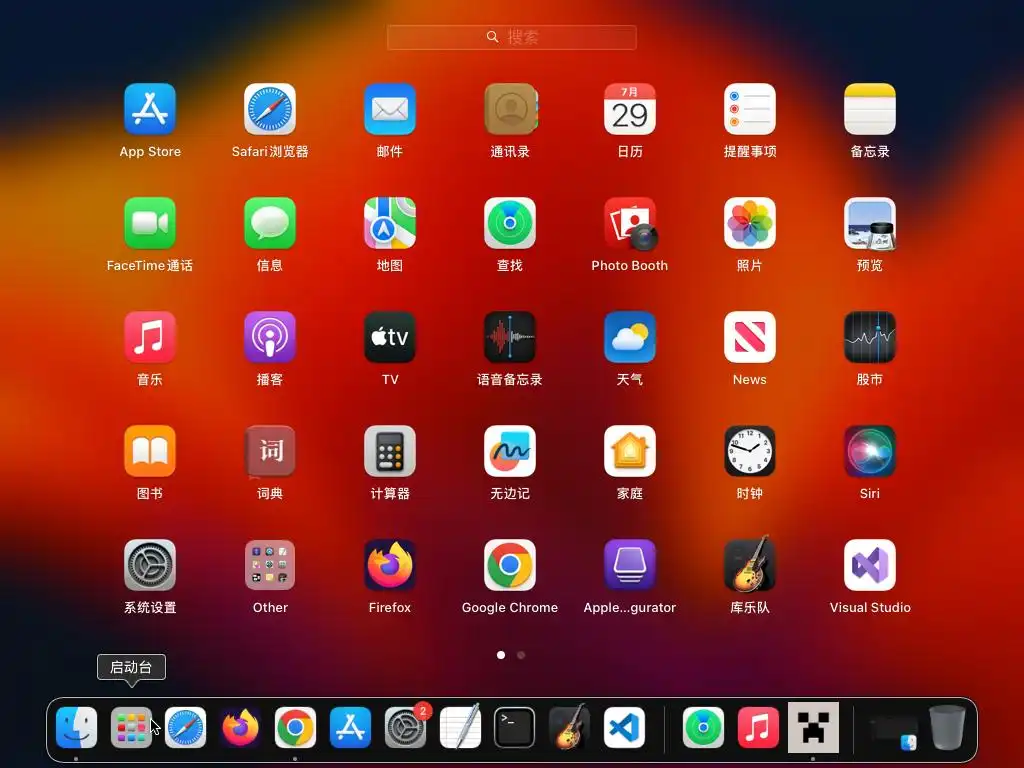Open 时钟 Clock app

750,451
